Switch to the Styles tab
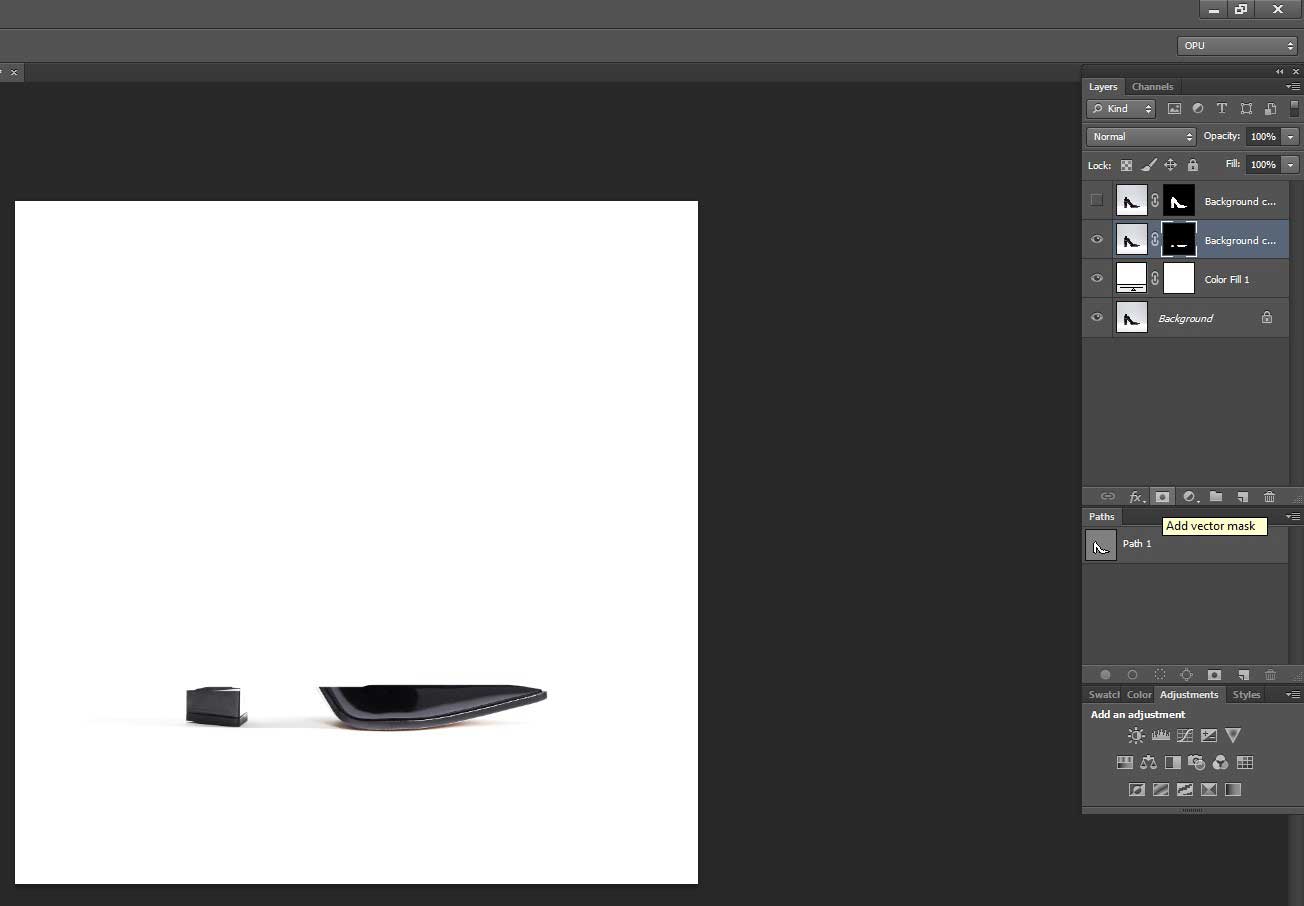Screen dimensions: 1304x906 [1246, 694]
